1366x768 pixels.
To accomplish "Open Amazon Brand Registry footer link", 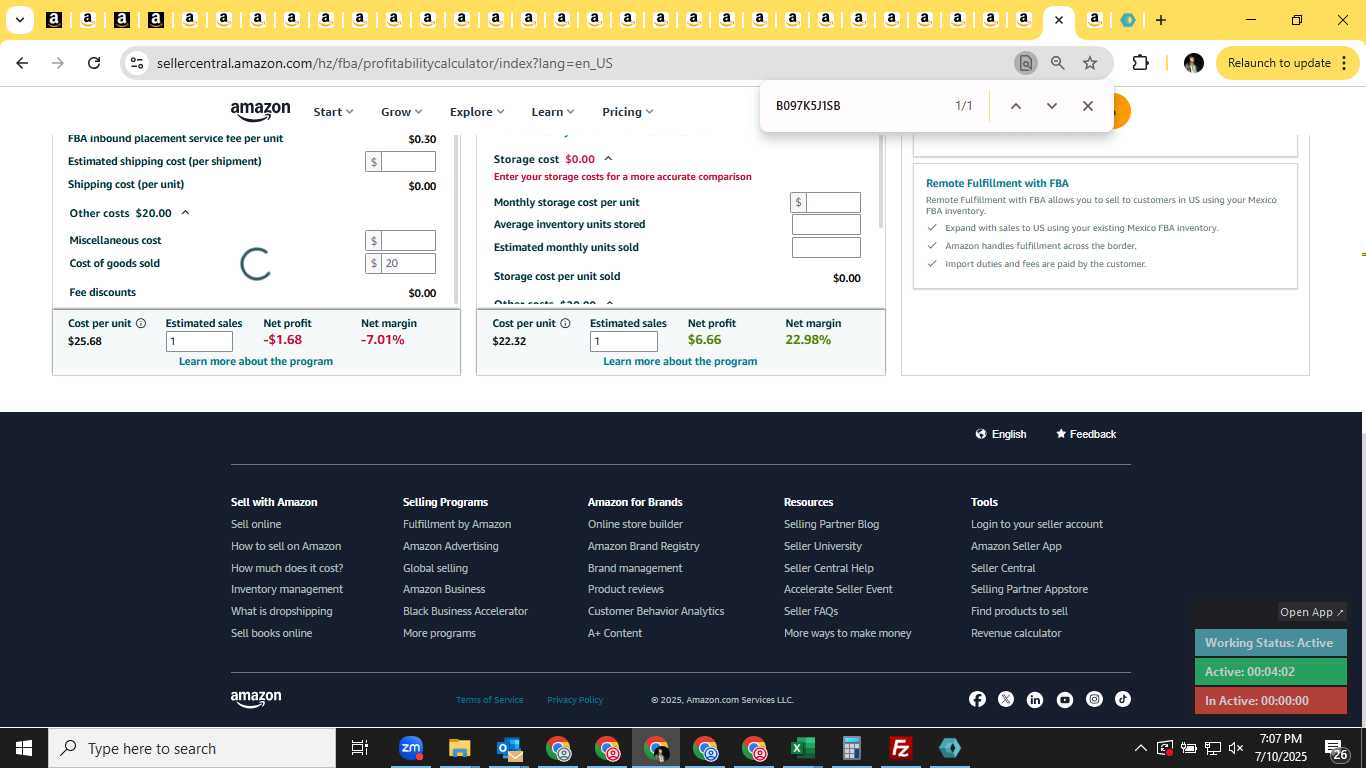I will [644, 546].
